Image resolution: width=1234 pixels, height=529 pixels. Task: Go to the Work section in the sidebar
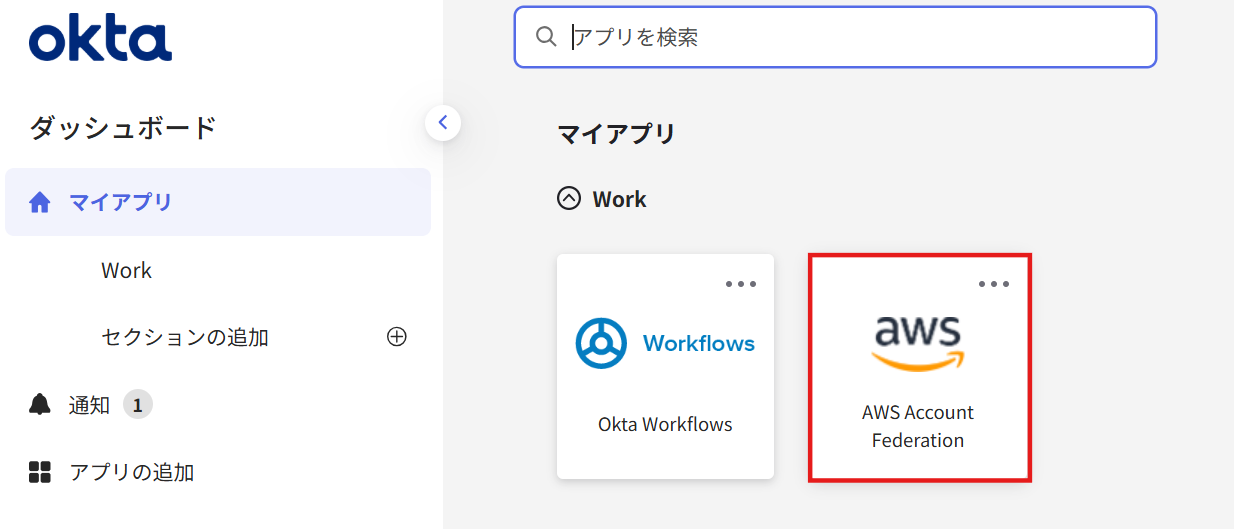[126, 270]
